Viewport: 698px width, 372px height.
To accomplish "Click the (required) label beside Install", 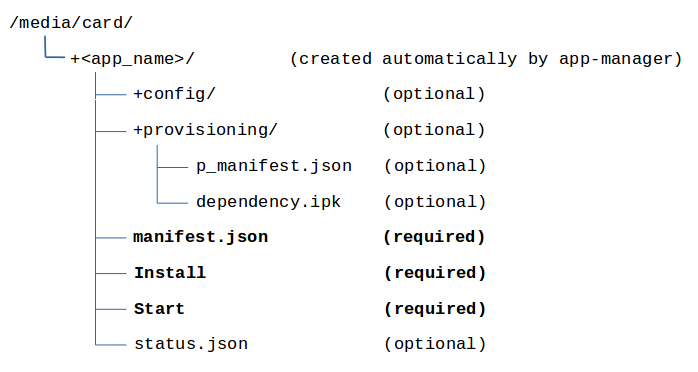I will [x=435, y=273].
